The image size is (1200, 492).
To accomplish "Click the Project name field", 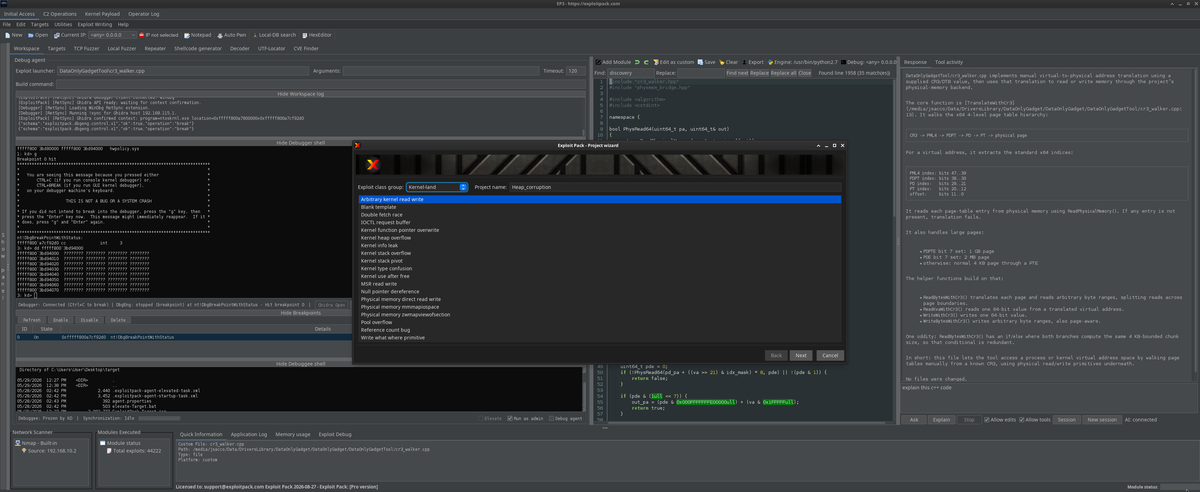I will point(675,187).
